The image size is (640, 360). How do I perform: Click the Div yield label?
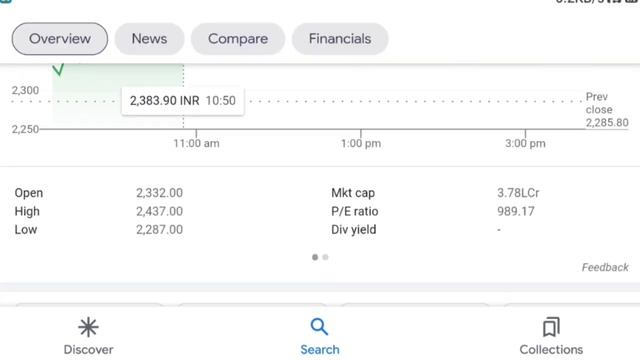(353, 230)
